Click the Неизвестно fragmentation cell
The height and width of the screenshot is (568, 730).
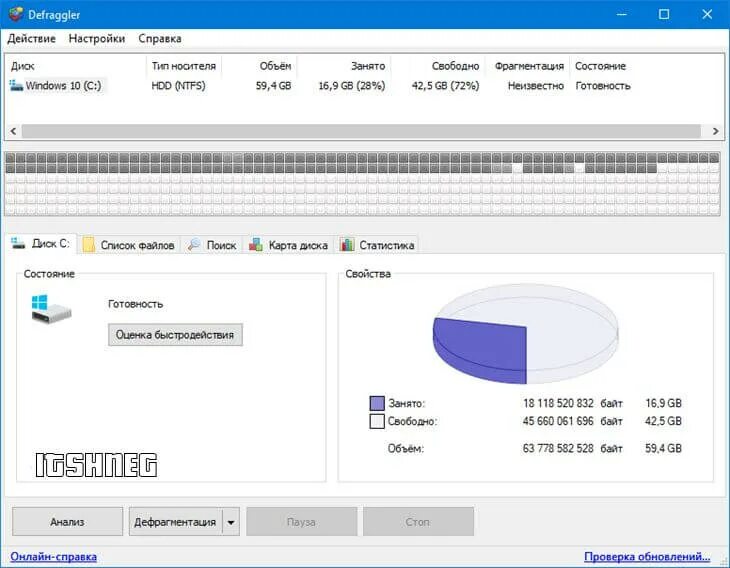(x=535, y=86)
